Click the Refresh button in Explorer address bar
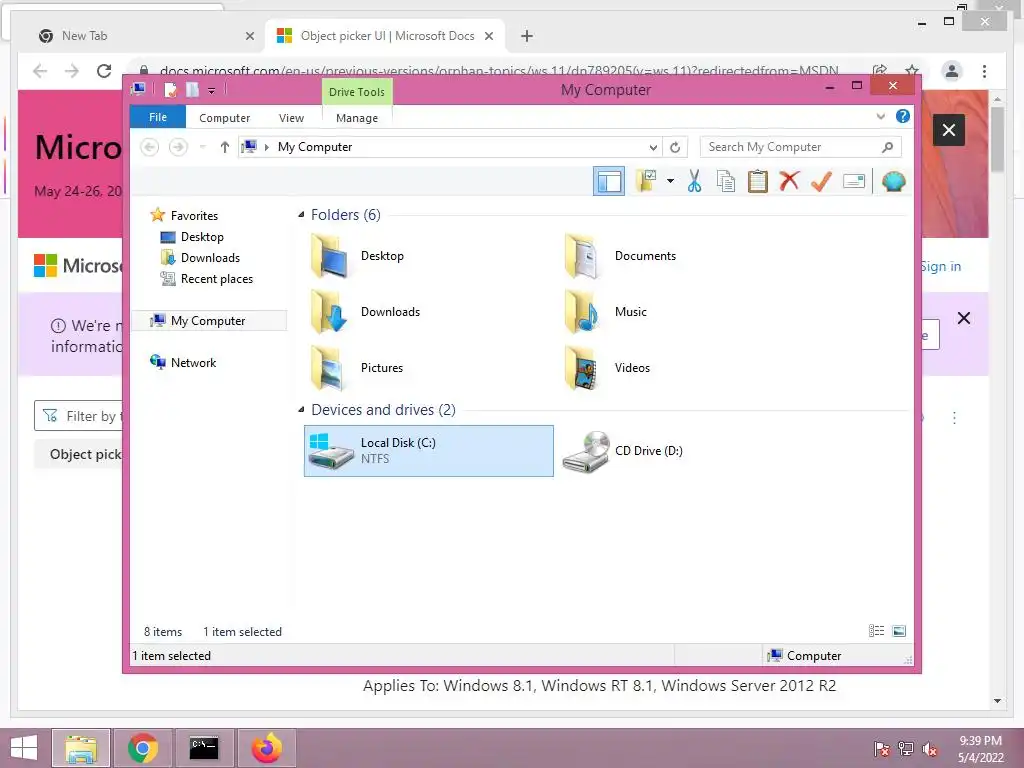 point(675,148)
